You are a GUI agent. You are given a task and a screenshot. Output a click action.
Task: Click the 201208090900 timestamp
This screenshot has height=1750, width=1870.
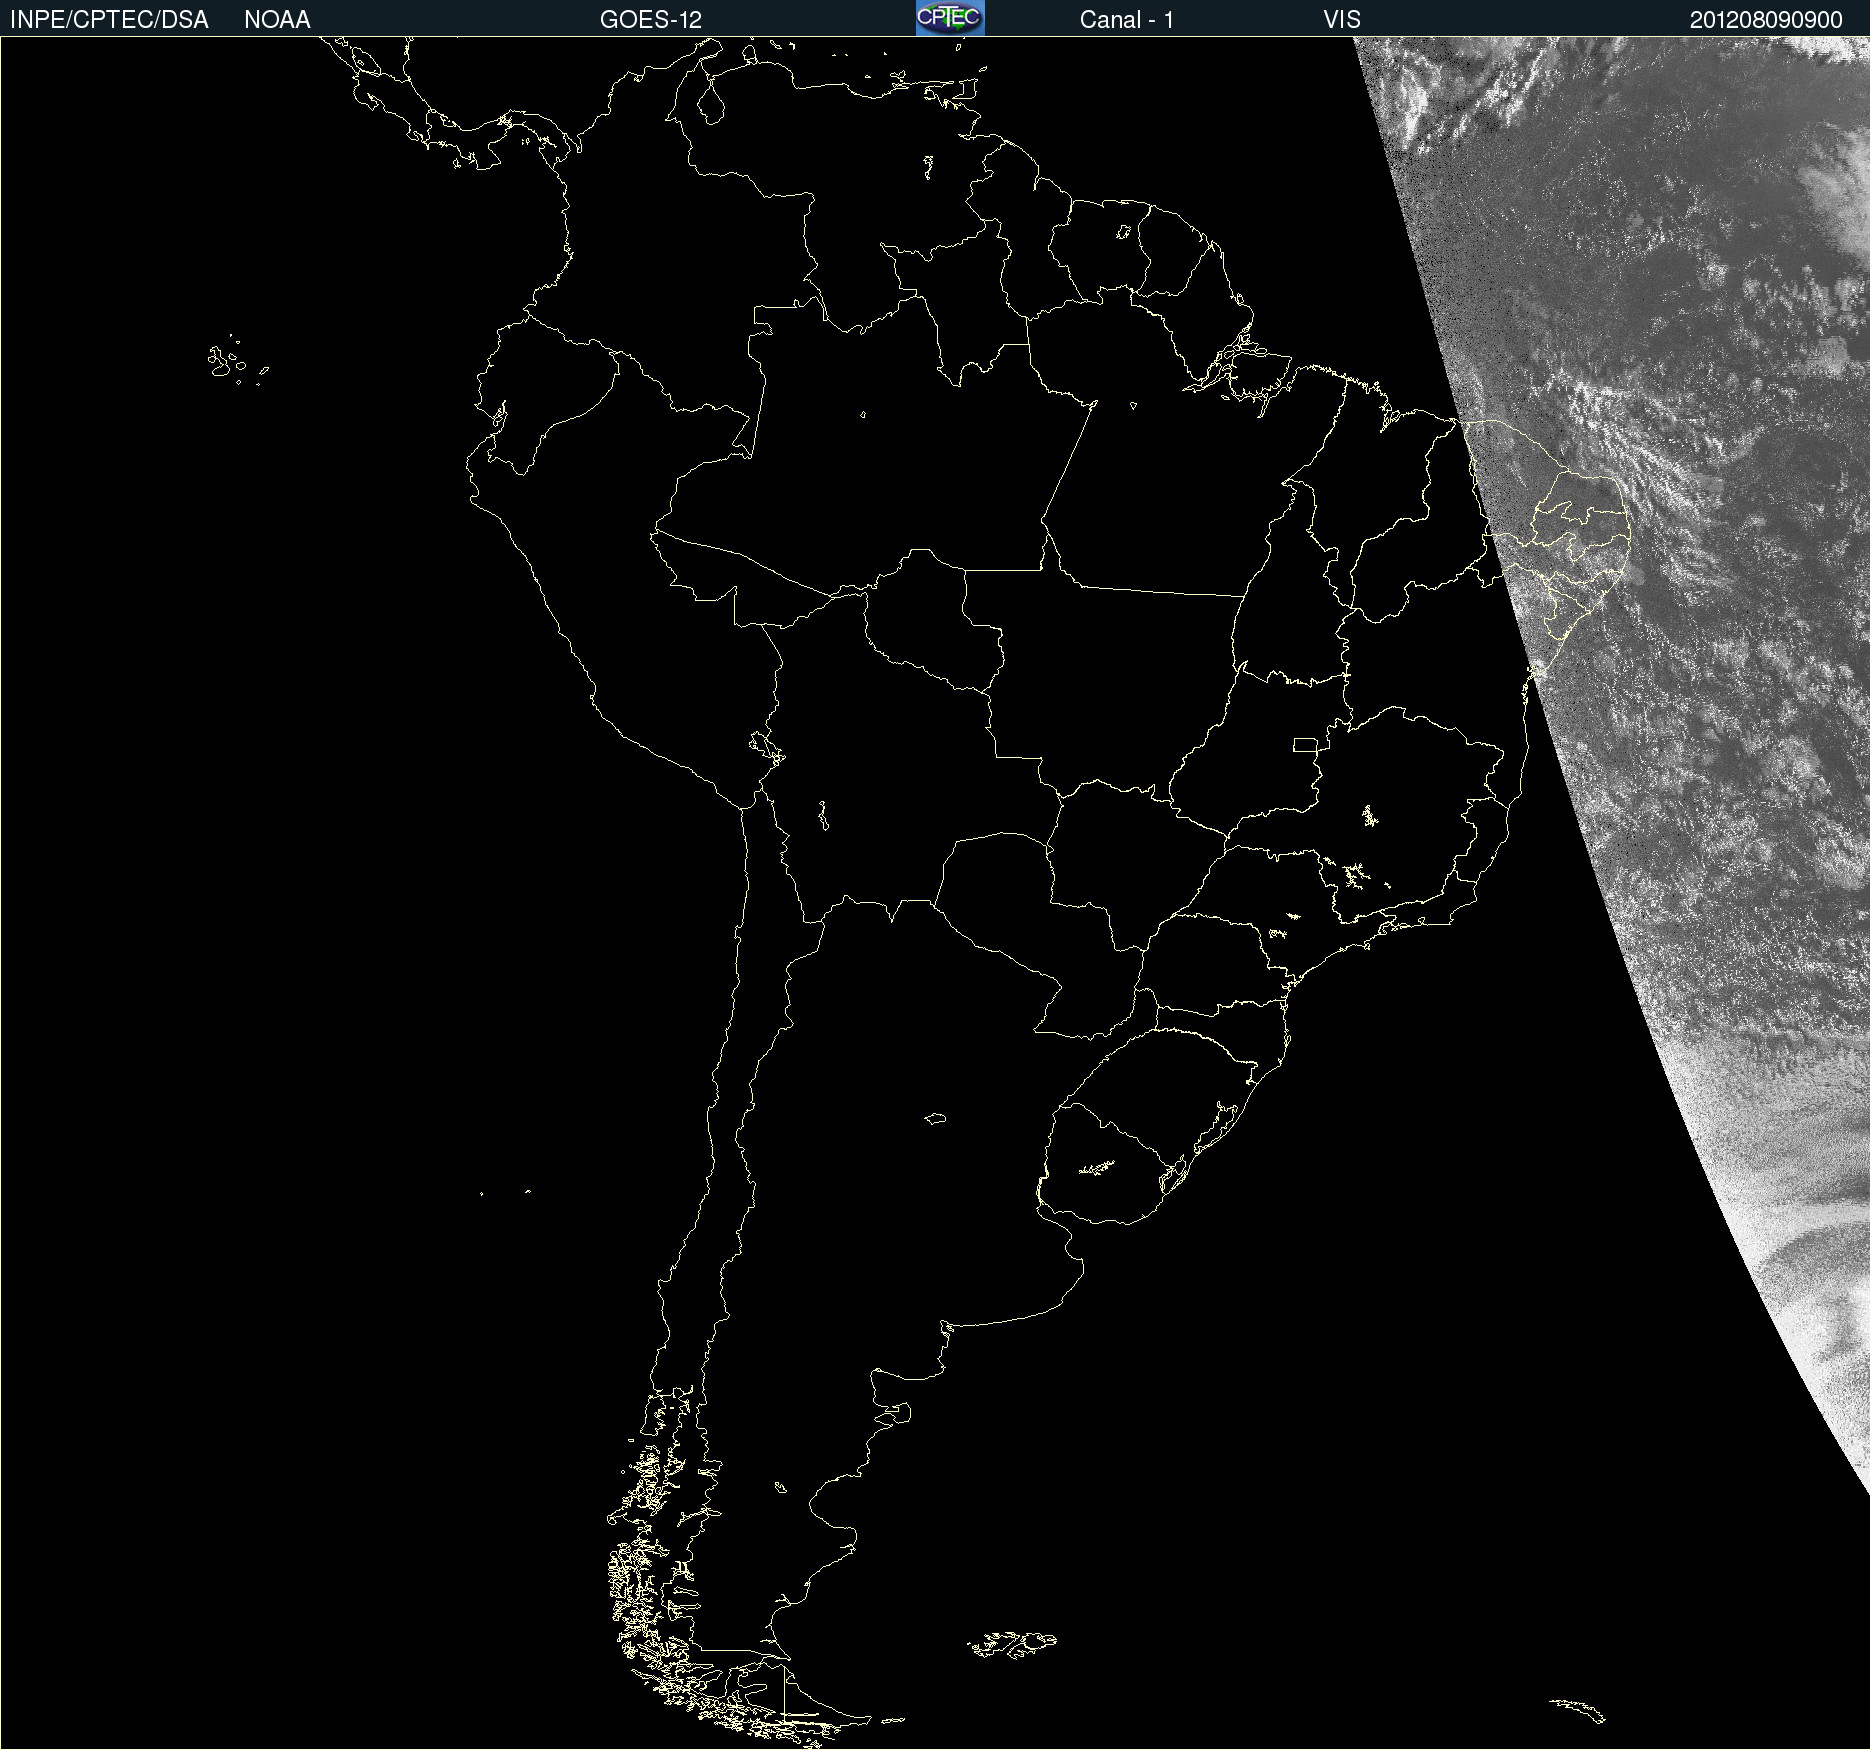1766,20
